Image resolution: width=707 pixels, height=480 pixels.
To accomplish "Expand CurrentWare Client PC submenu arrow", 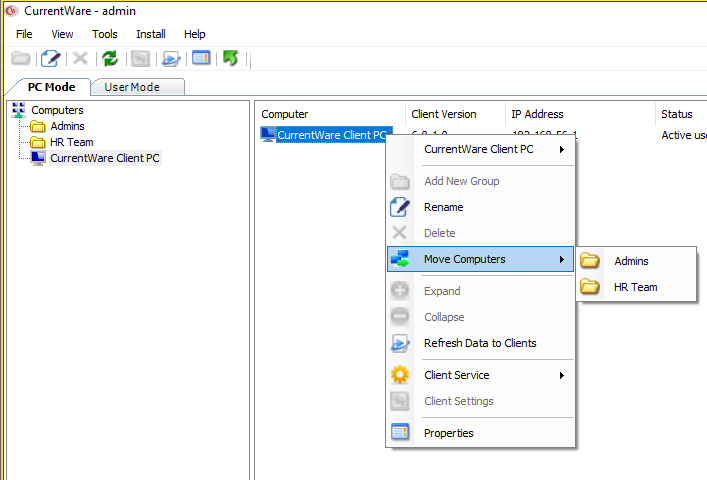I will [562, 150].
